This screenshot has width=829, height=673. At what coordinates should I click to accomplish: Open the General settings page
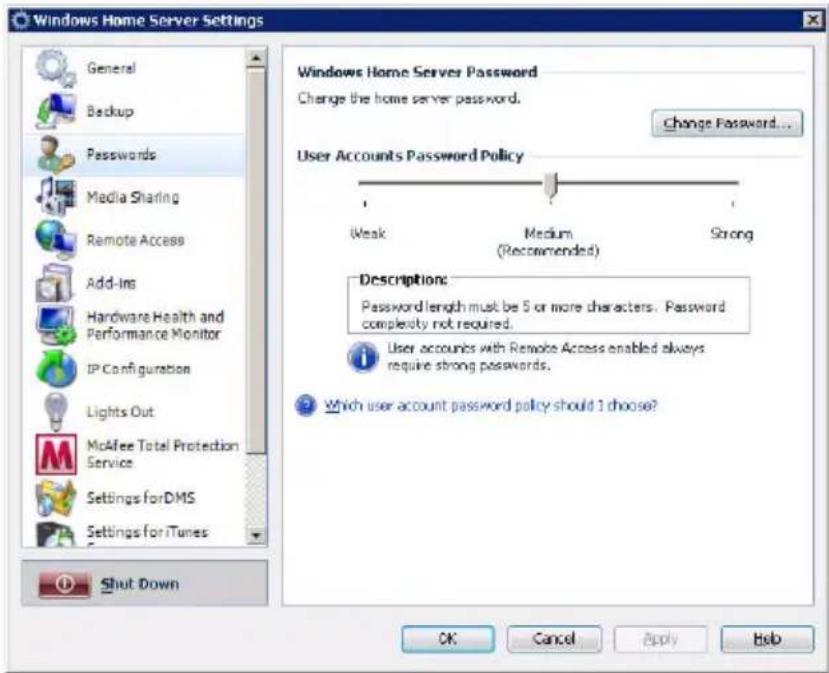(134, 68)
